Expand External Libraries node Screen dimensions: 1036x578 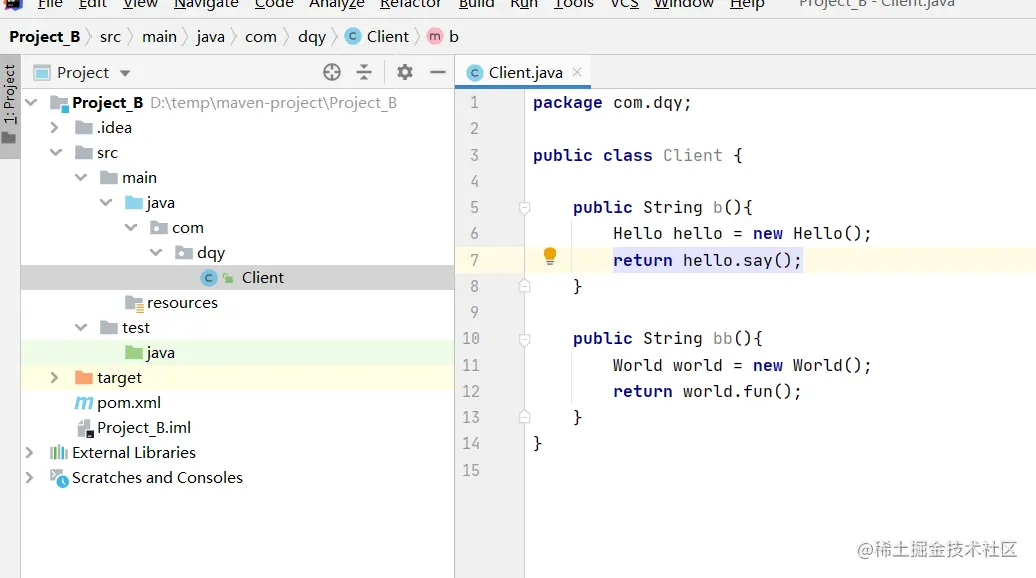click(30, 452)
